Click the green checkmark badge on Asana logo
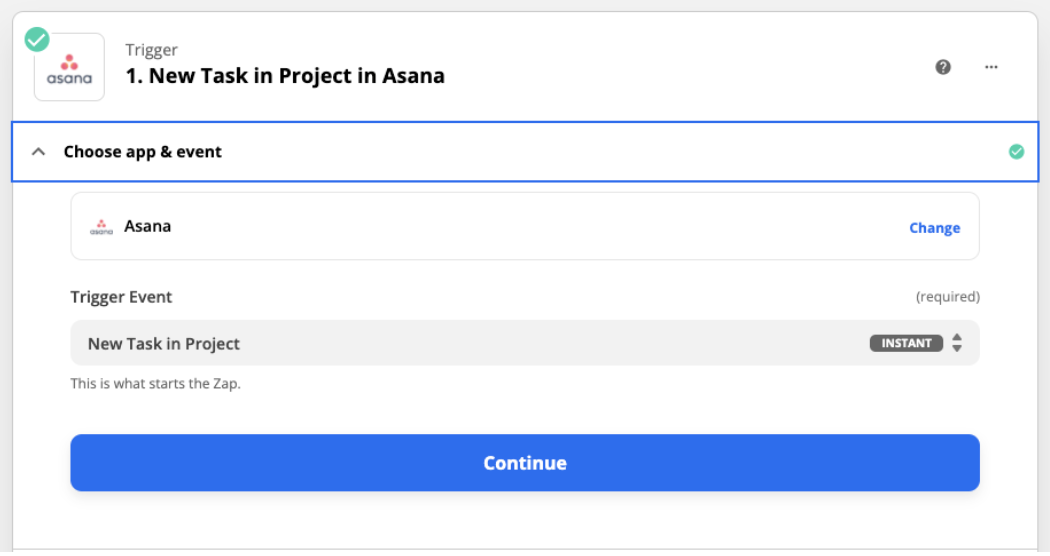1050x556 pixels. point(37,40)
